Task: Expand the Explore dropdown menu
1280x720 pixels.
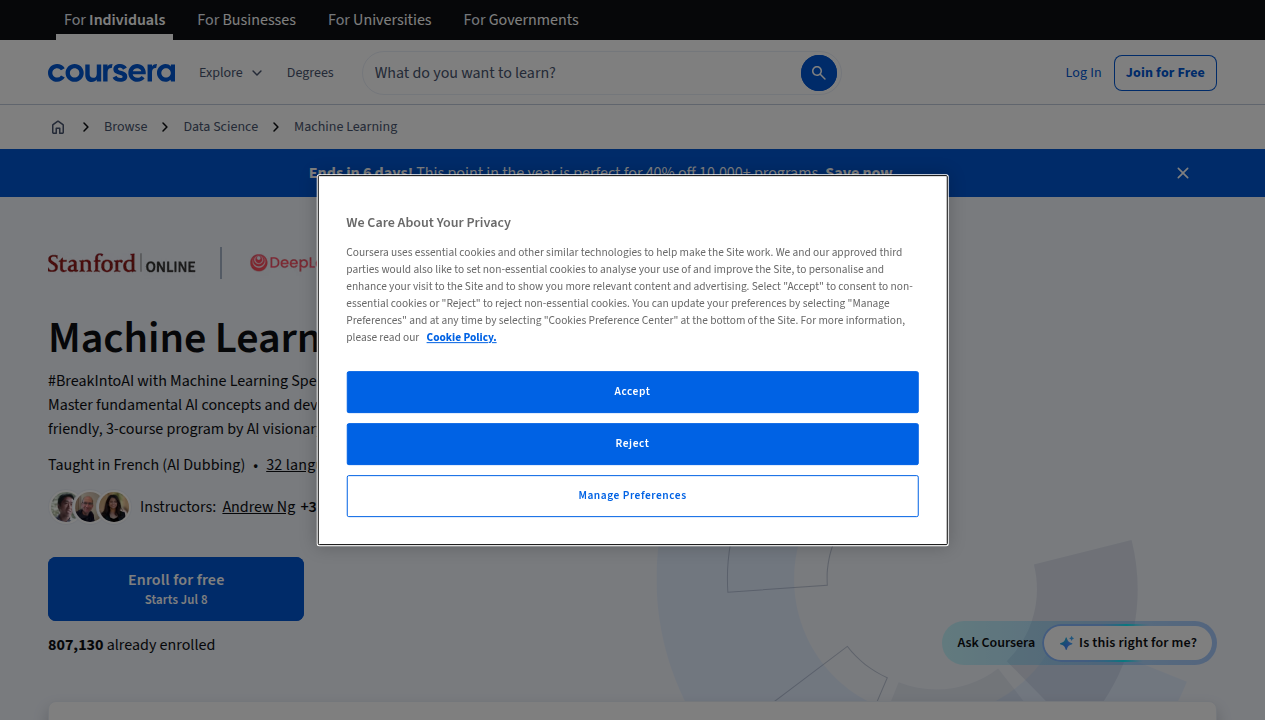Action: [x=230, y=73]
